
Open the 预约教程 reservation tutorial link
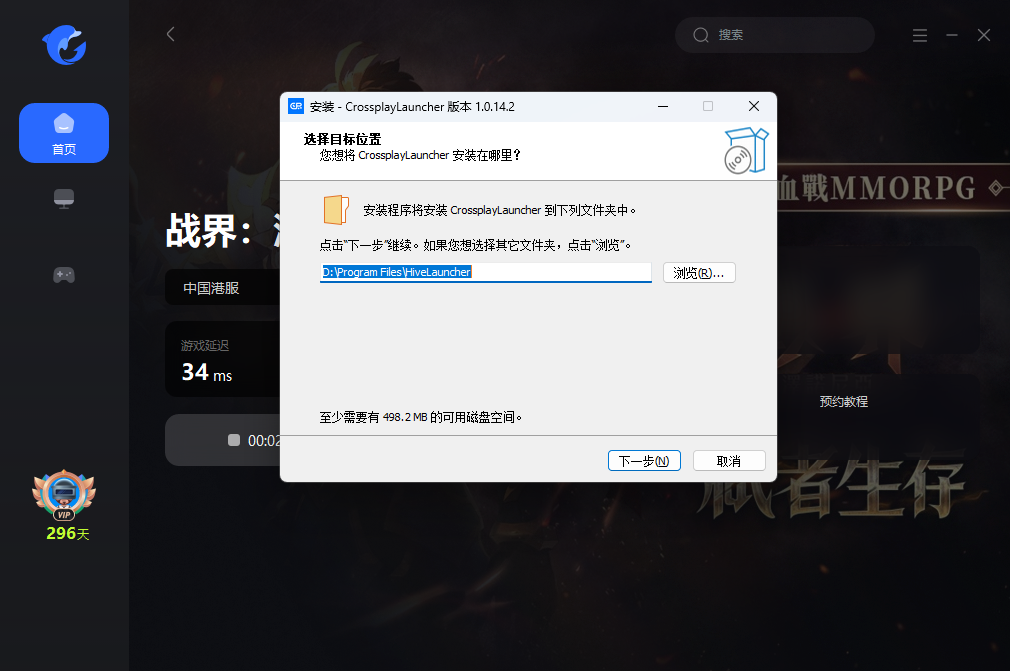(843, 402)
